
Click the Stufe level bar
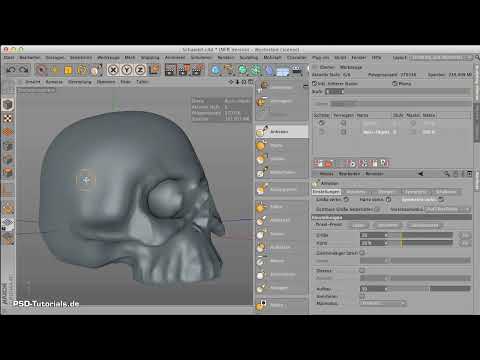[x=398, y=91]
